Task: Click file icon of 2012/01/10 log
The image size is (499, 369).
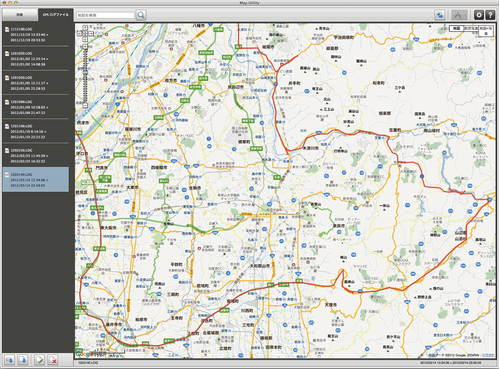Action: pyautogui.click(x=7, y=126)
